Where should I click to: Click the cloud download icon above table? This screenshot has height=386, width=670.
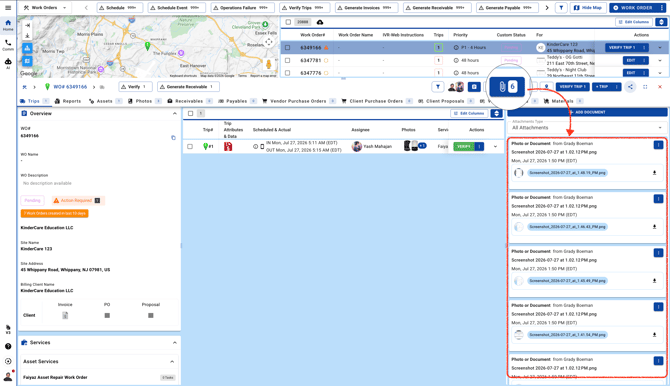pos(320,22)
